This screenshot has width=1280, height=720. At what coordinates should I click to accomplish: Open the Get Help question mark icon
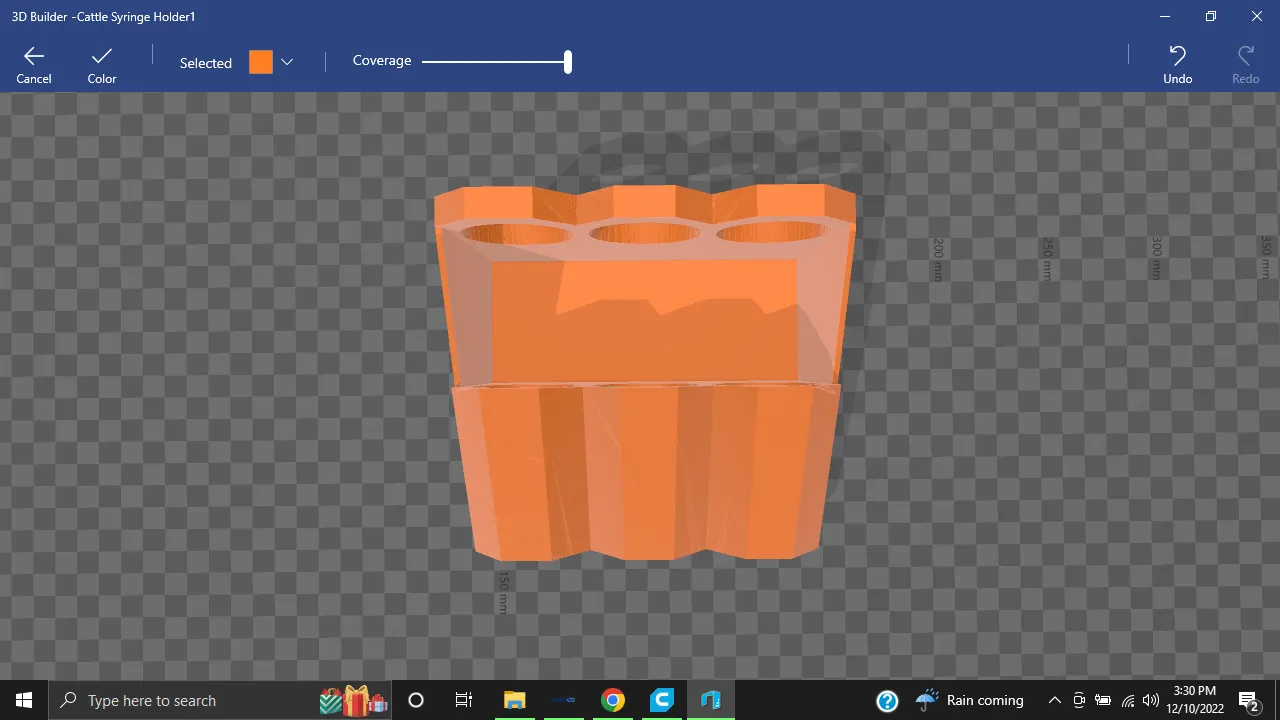887,701
